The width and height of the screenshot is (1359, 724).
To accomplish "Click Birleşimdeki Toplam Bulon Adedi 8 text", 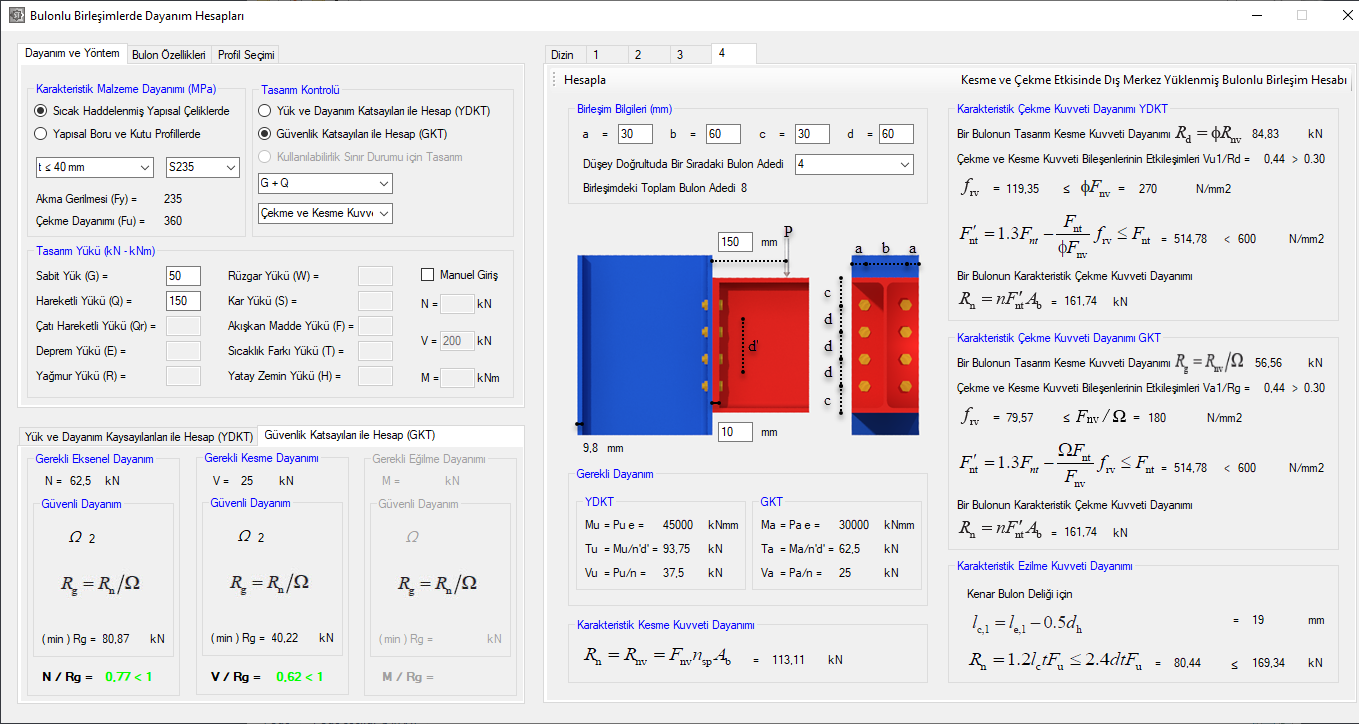I will (x=667, y=187).
